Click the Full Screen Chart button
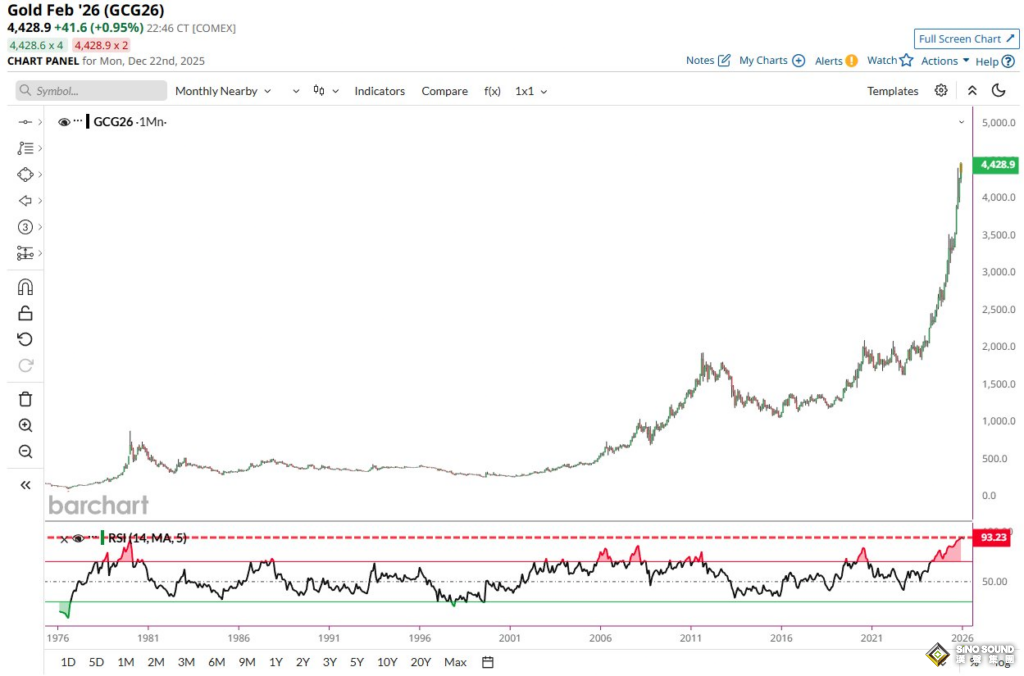This screenshot has width=1024, height=676. pyautogui.click(x=965, y=39)
